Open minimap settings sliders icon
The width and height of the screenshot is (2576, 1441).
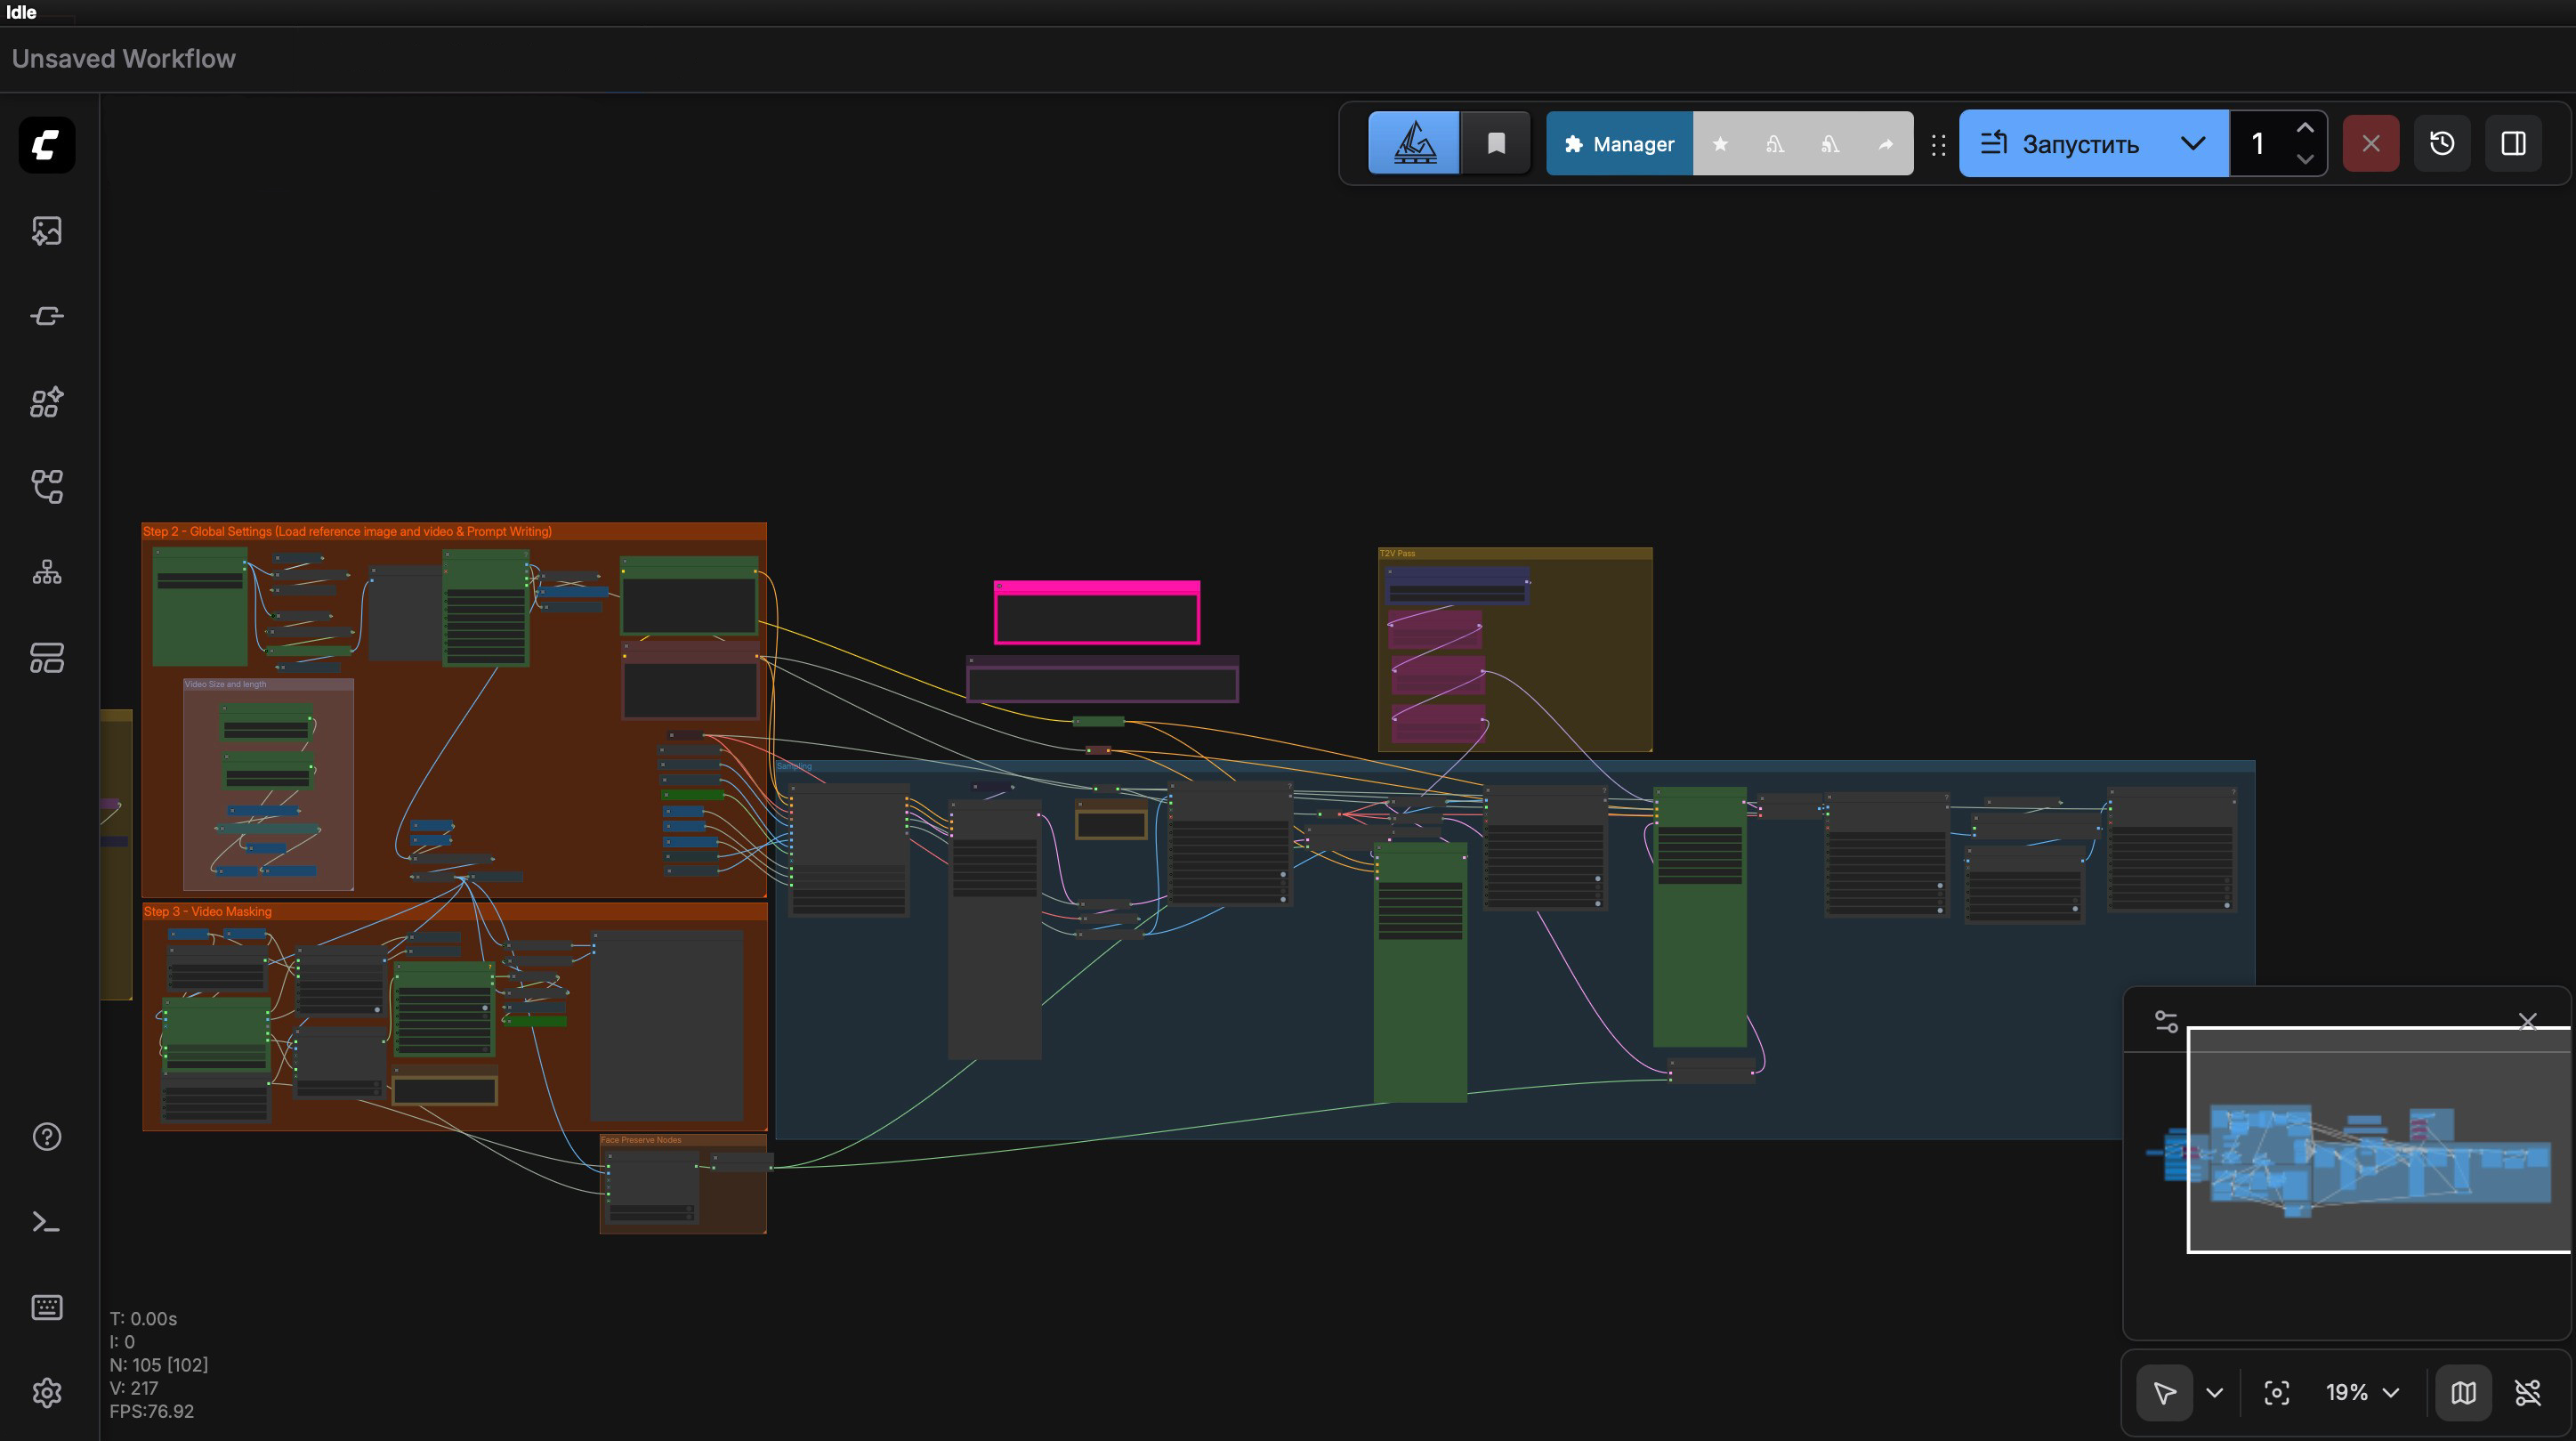point(2166,1021)
